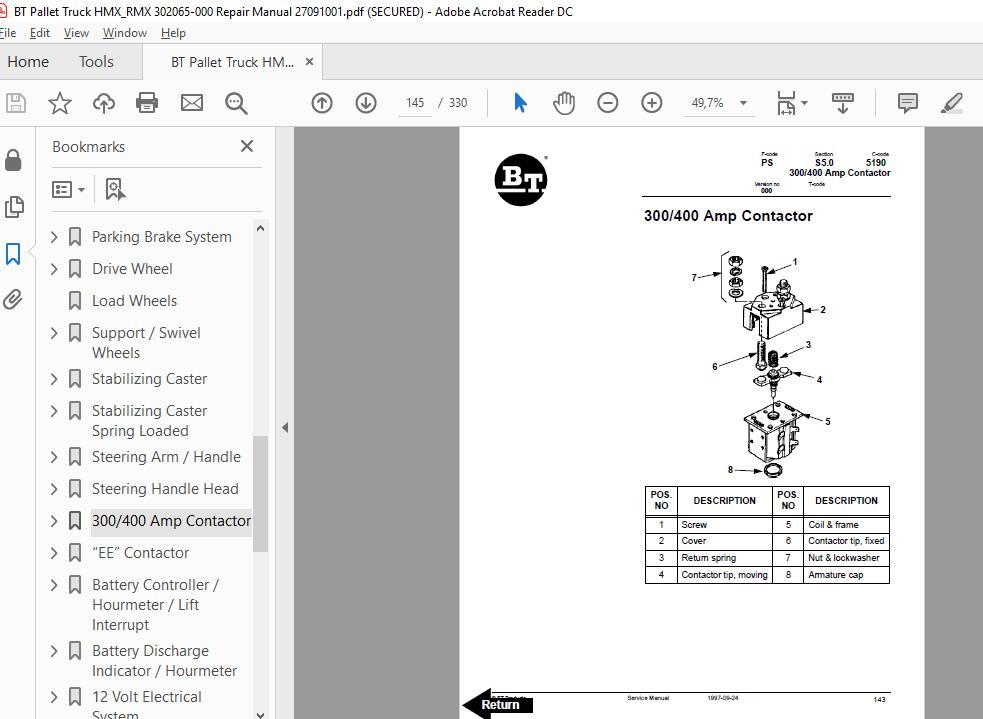Viewport: 983px width, 719px height.
Task: Close the Bookmarks pane
Action: pos(247,146)
